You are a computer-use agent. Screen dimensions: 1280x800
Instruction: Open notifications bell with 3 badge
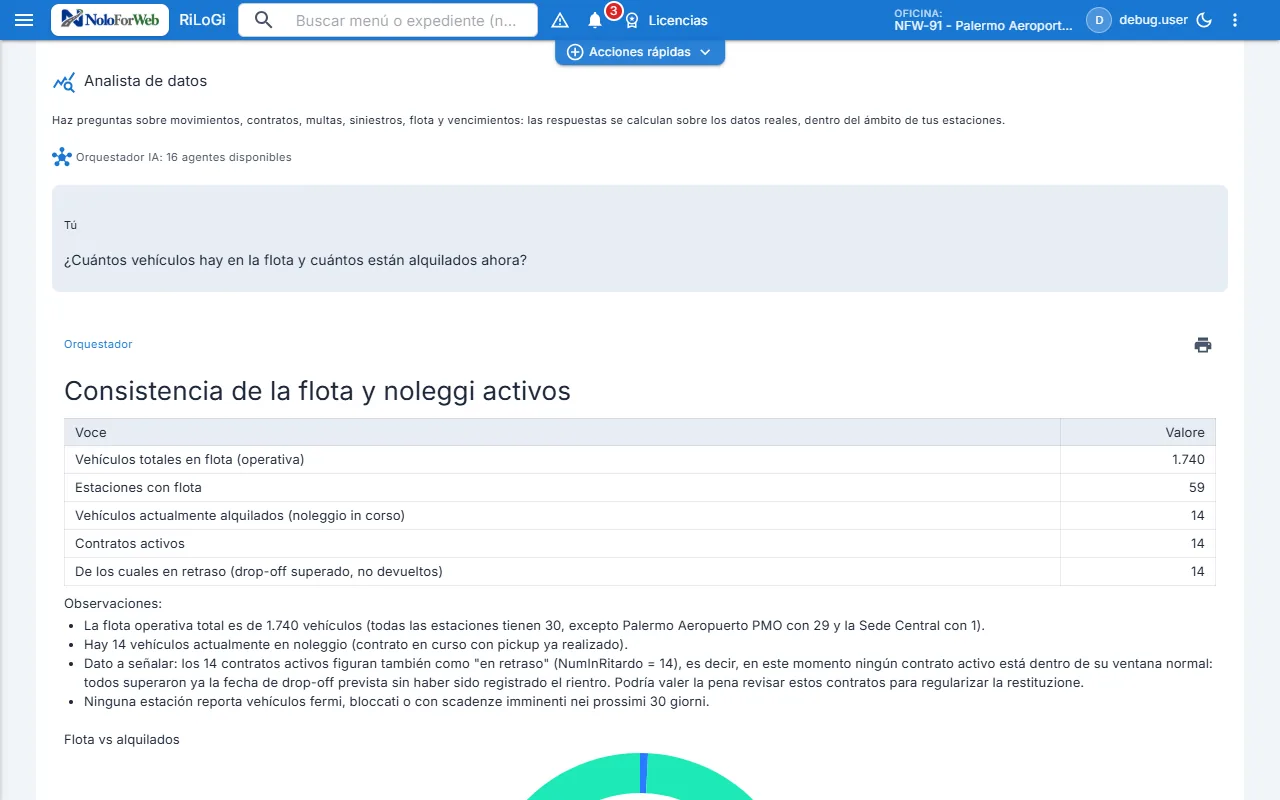595,20
